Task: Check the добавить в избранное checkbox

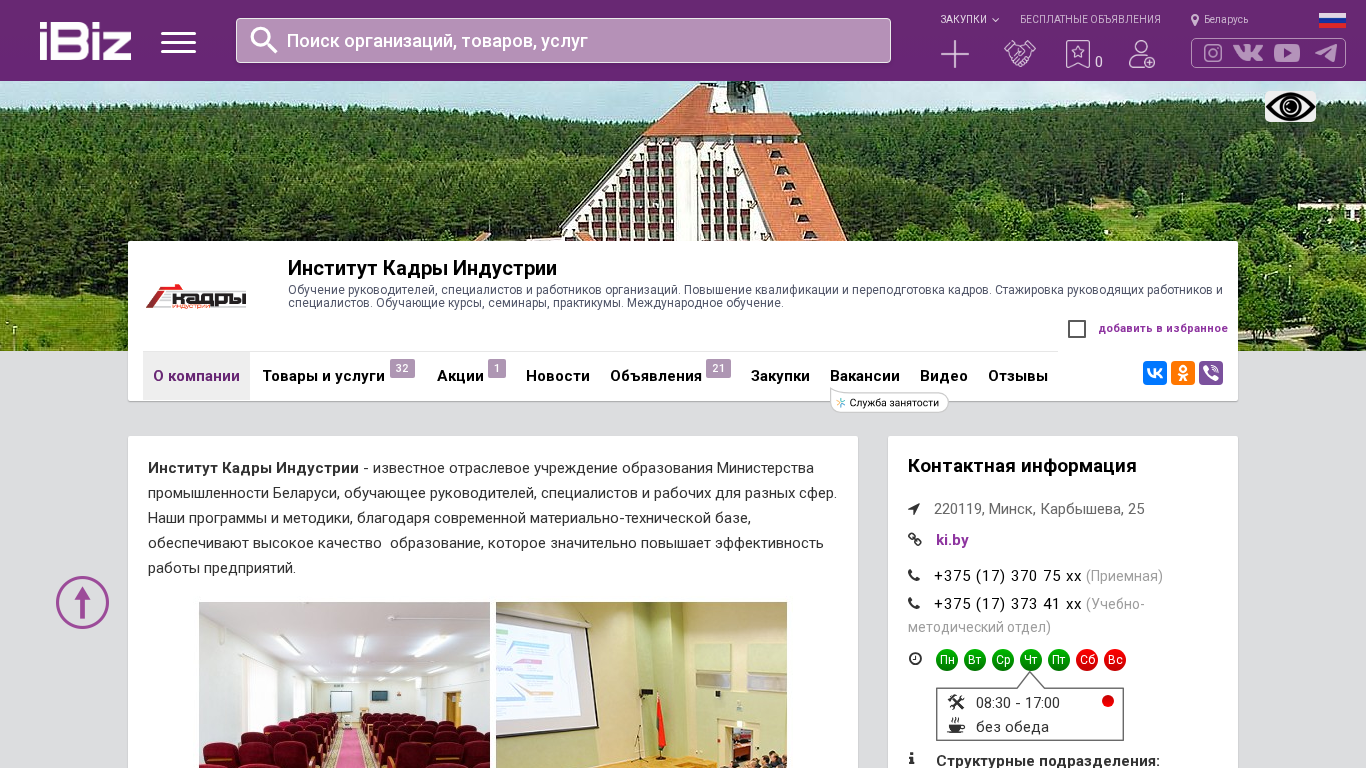Action: tap(1077, 329)
